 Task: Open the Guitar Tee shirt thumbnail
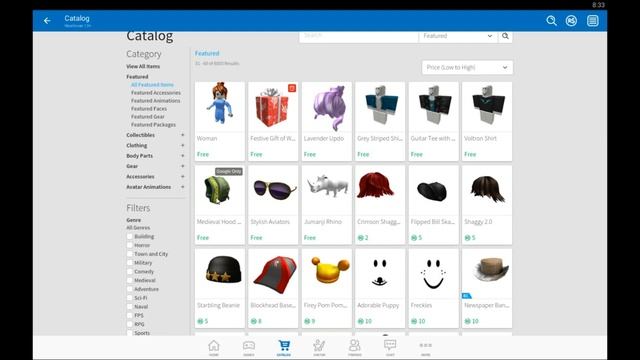coord(433,107)
